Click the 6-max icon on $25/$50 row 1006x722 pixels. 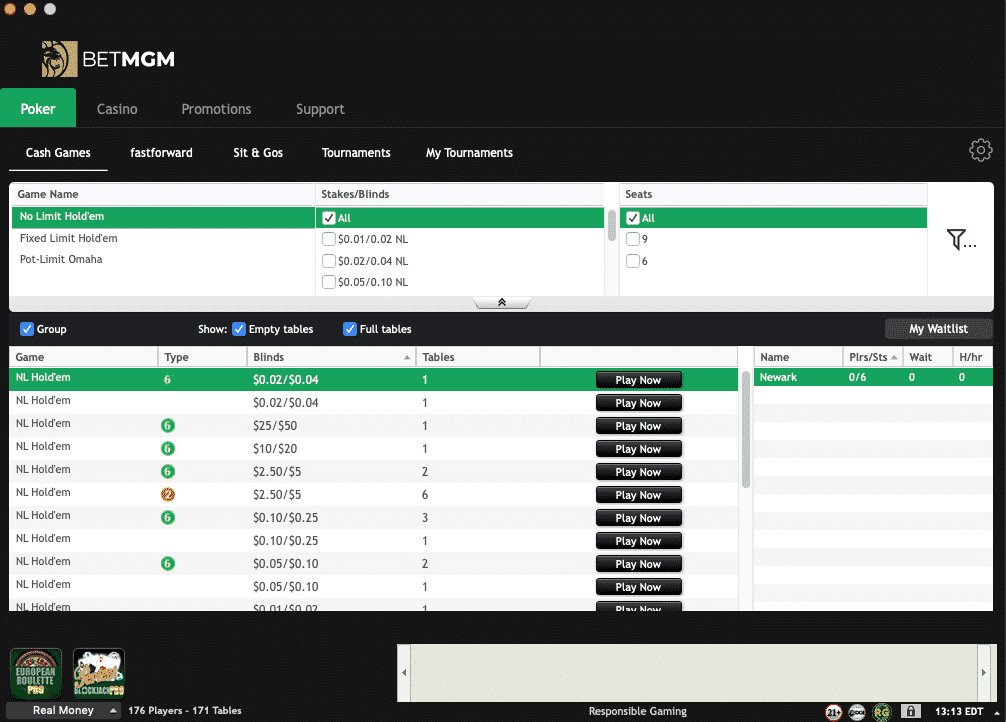click(x=168, y=425)
